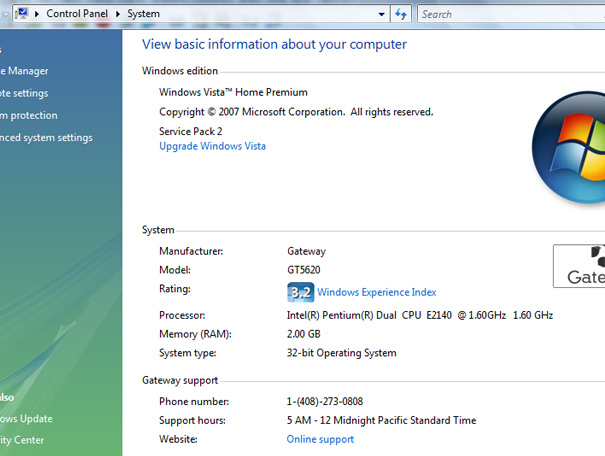The width and height of the screenshot is (605, 456).
Task: Click the Online support website link
Action: click(320, 439)
